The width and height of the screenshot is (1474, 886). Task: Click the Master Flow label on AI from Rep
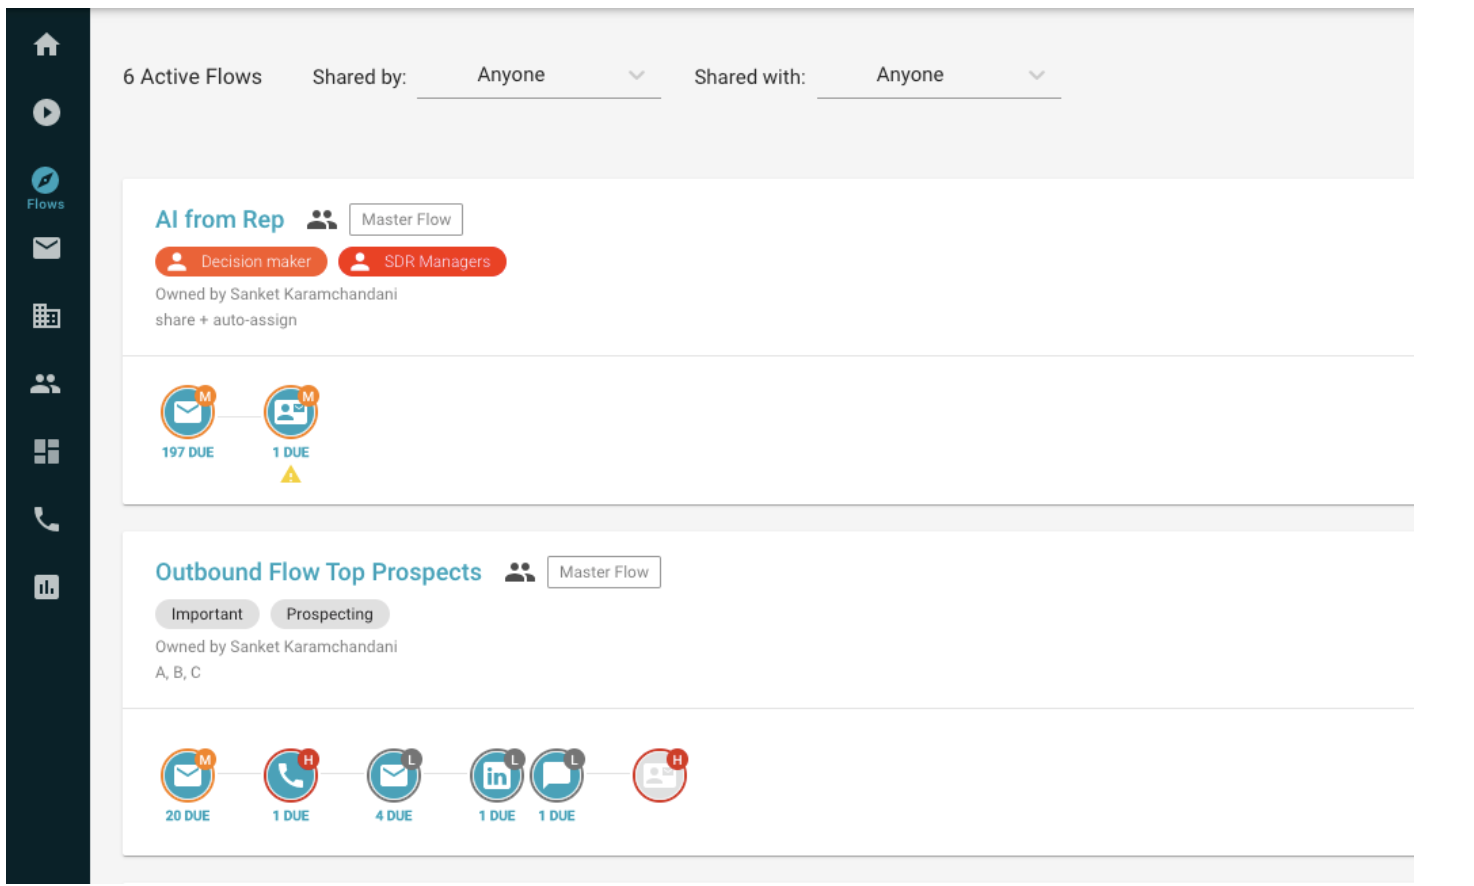click(x=405, y=219)
